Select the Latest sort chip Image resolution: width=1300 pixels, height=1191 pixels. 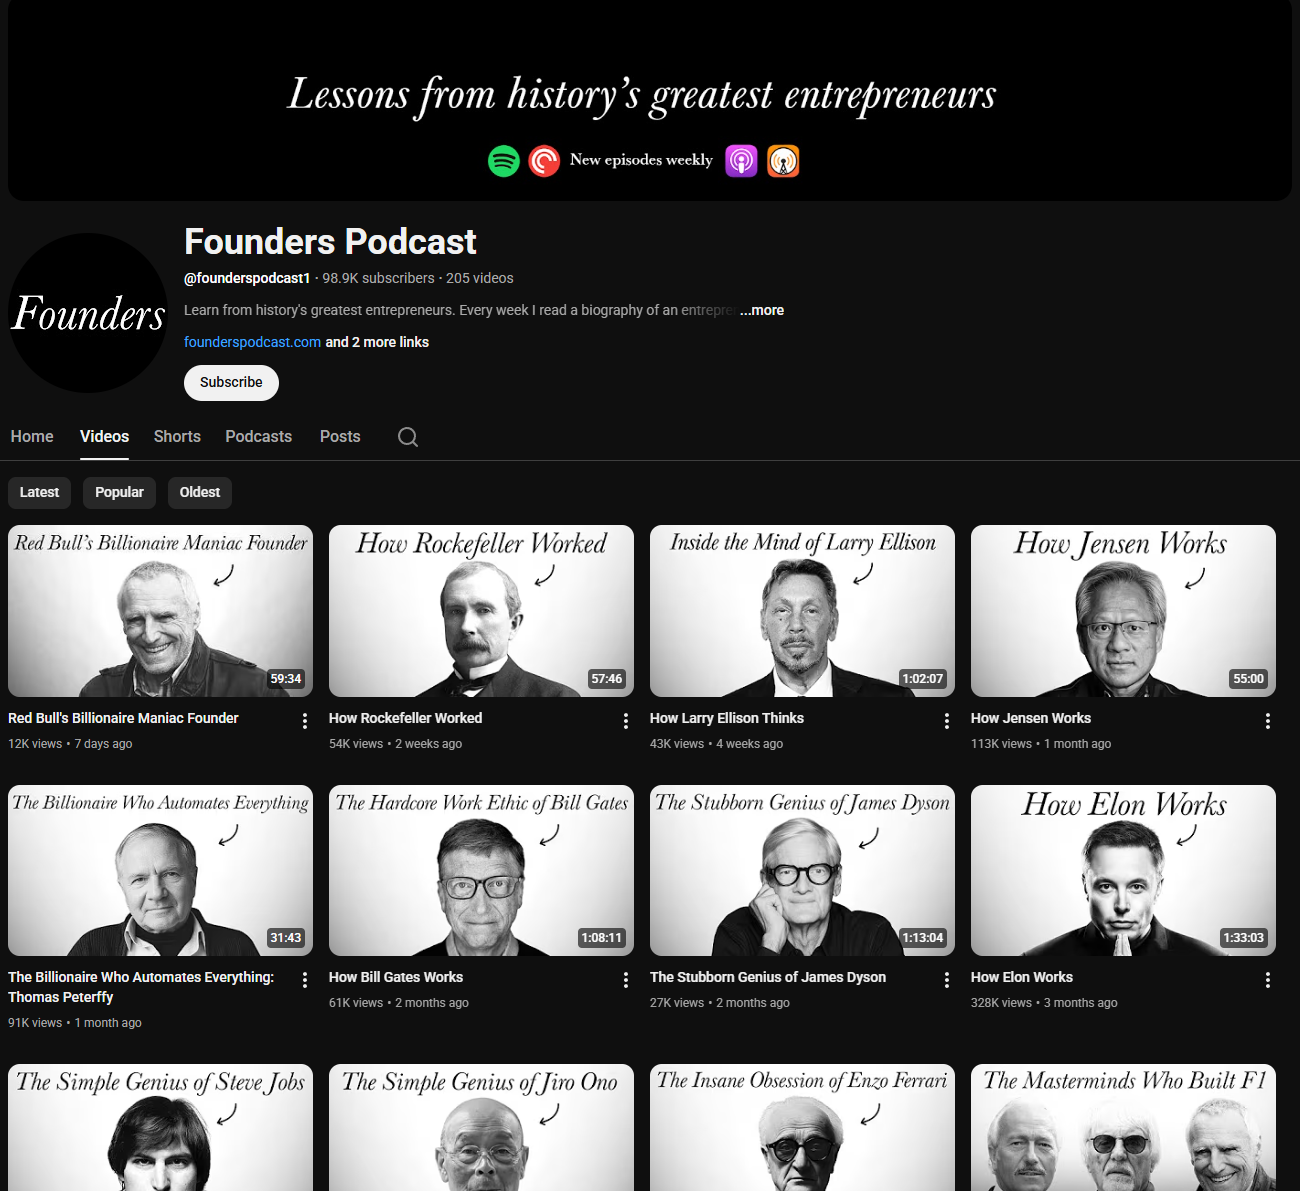[x=40, y=492]
